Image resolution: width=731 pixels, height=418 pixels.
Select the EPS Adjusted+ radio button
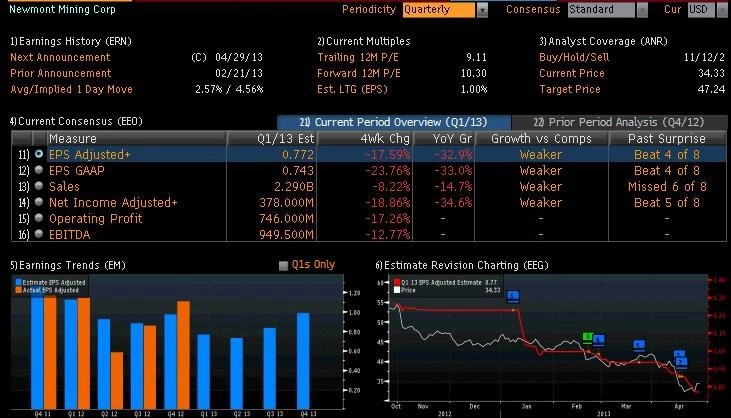click(39, 154)
